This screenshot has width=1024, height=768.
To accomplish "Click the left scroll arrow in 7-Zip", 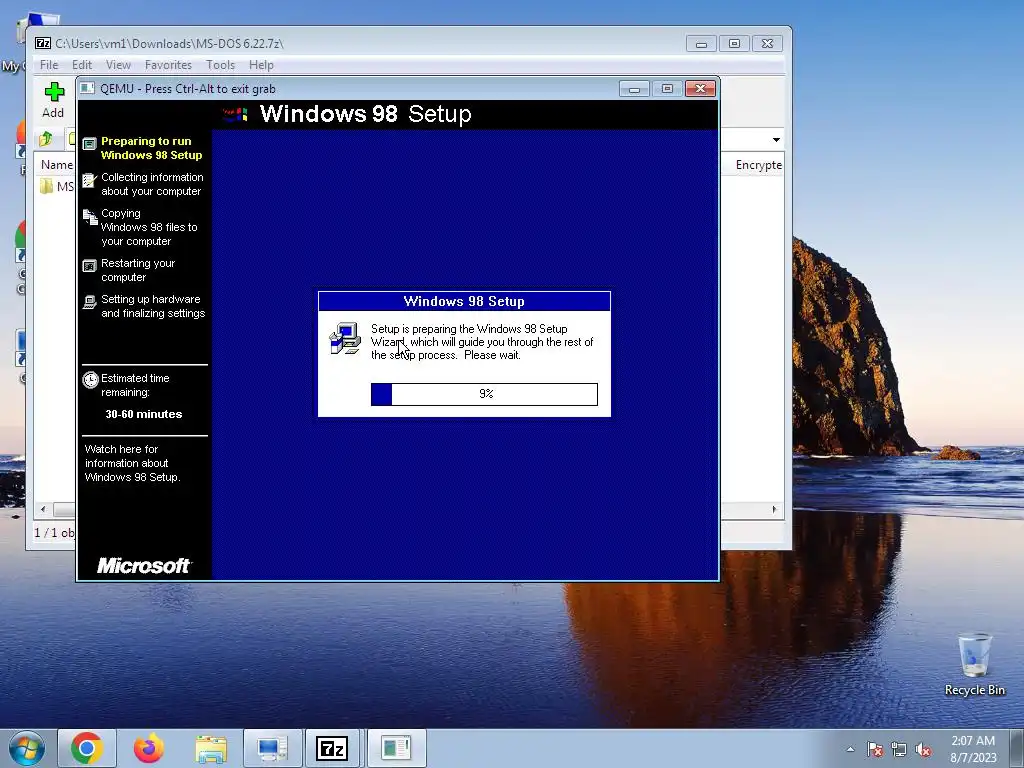I will pos(43,509).
